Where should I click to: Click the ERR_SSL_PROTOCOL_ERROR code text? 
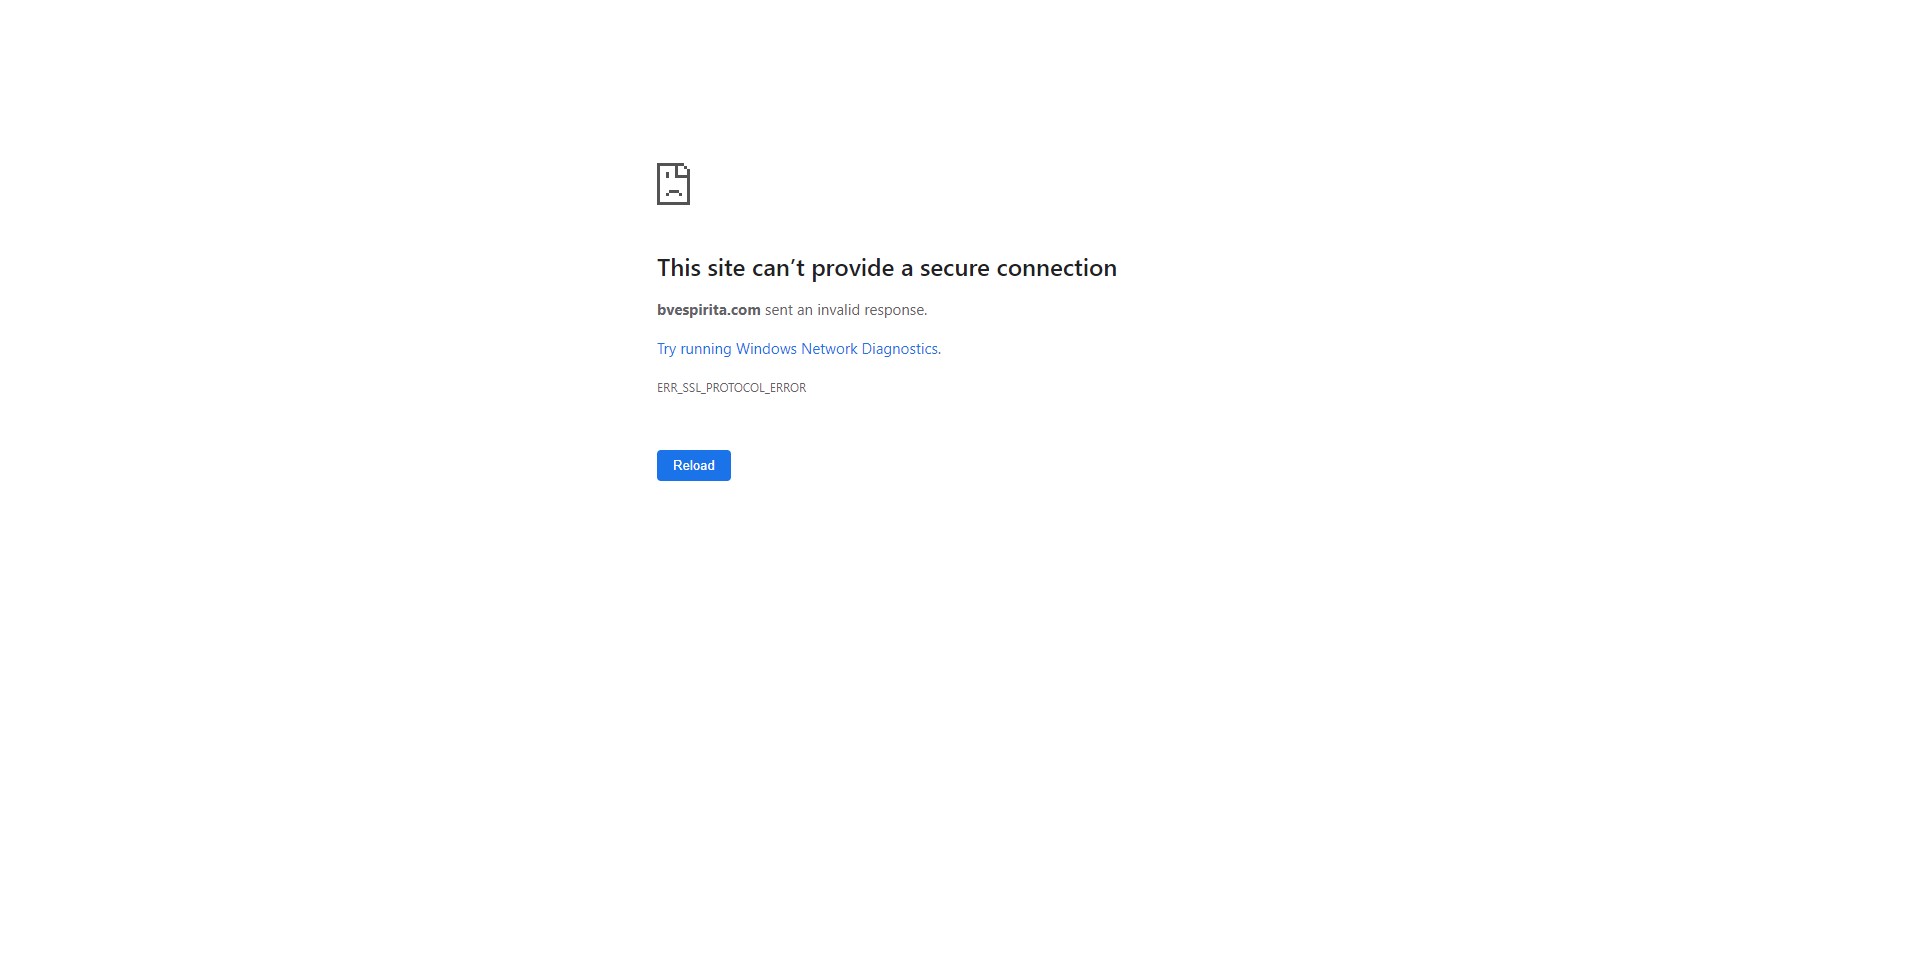[x=731, y=388]
